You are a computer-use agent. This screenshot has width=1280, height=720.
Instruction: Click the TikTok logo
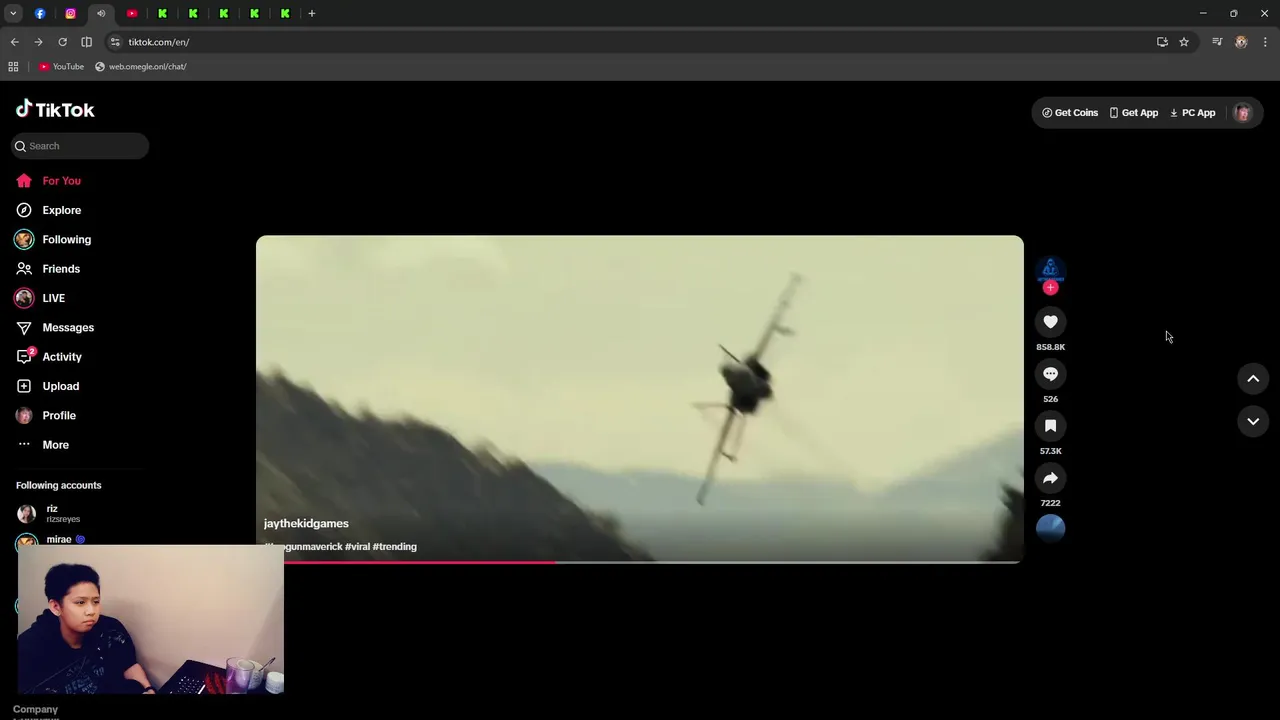55,109
